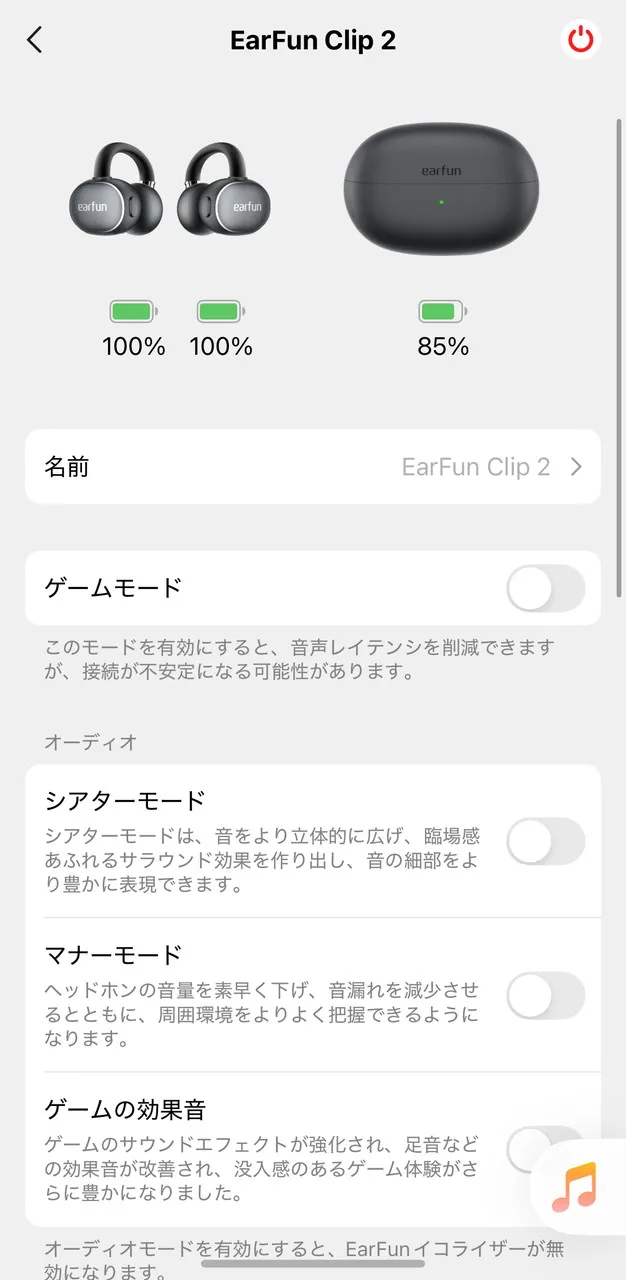Tap the back arrow icon
Viewport: 626px width, 1280px height.
(x=35, y=40)
